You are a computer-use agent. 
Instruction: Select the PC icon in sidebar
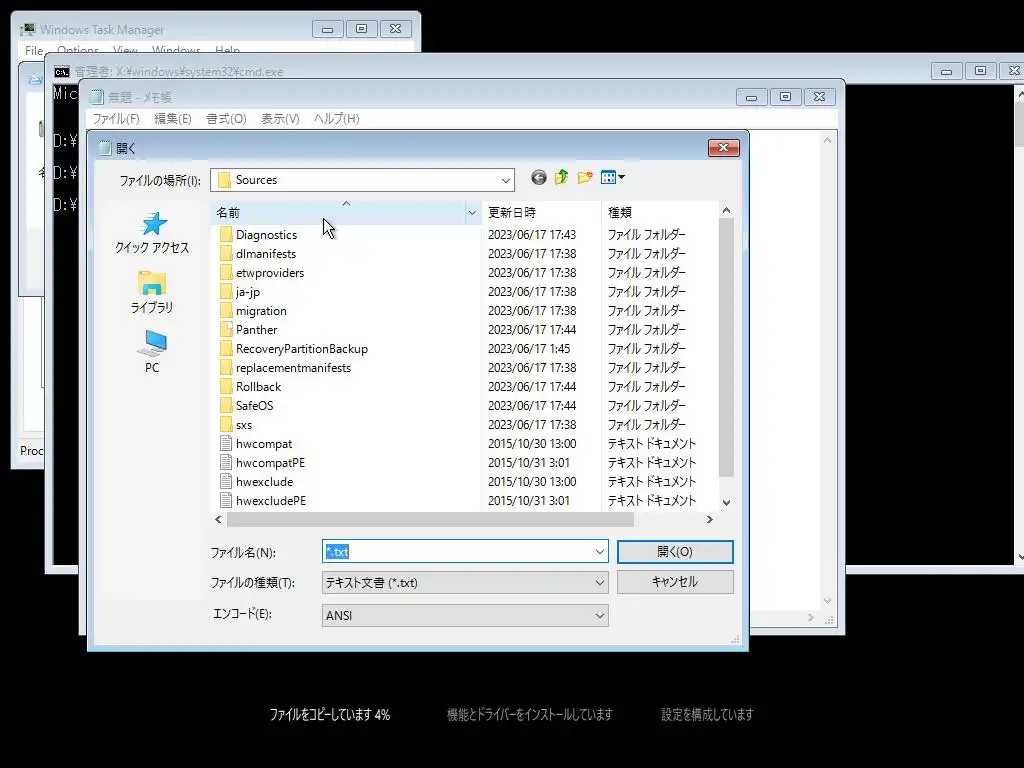152,344
